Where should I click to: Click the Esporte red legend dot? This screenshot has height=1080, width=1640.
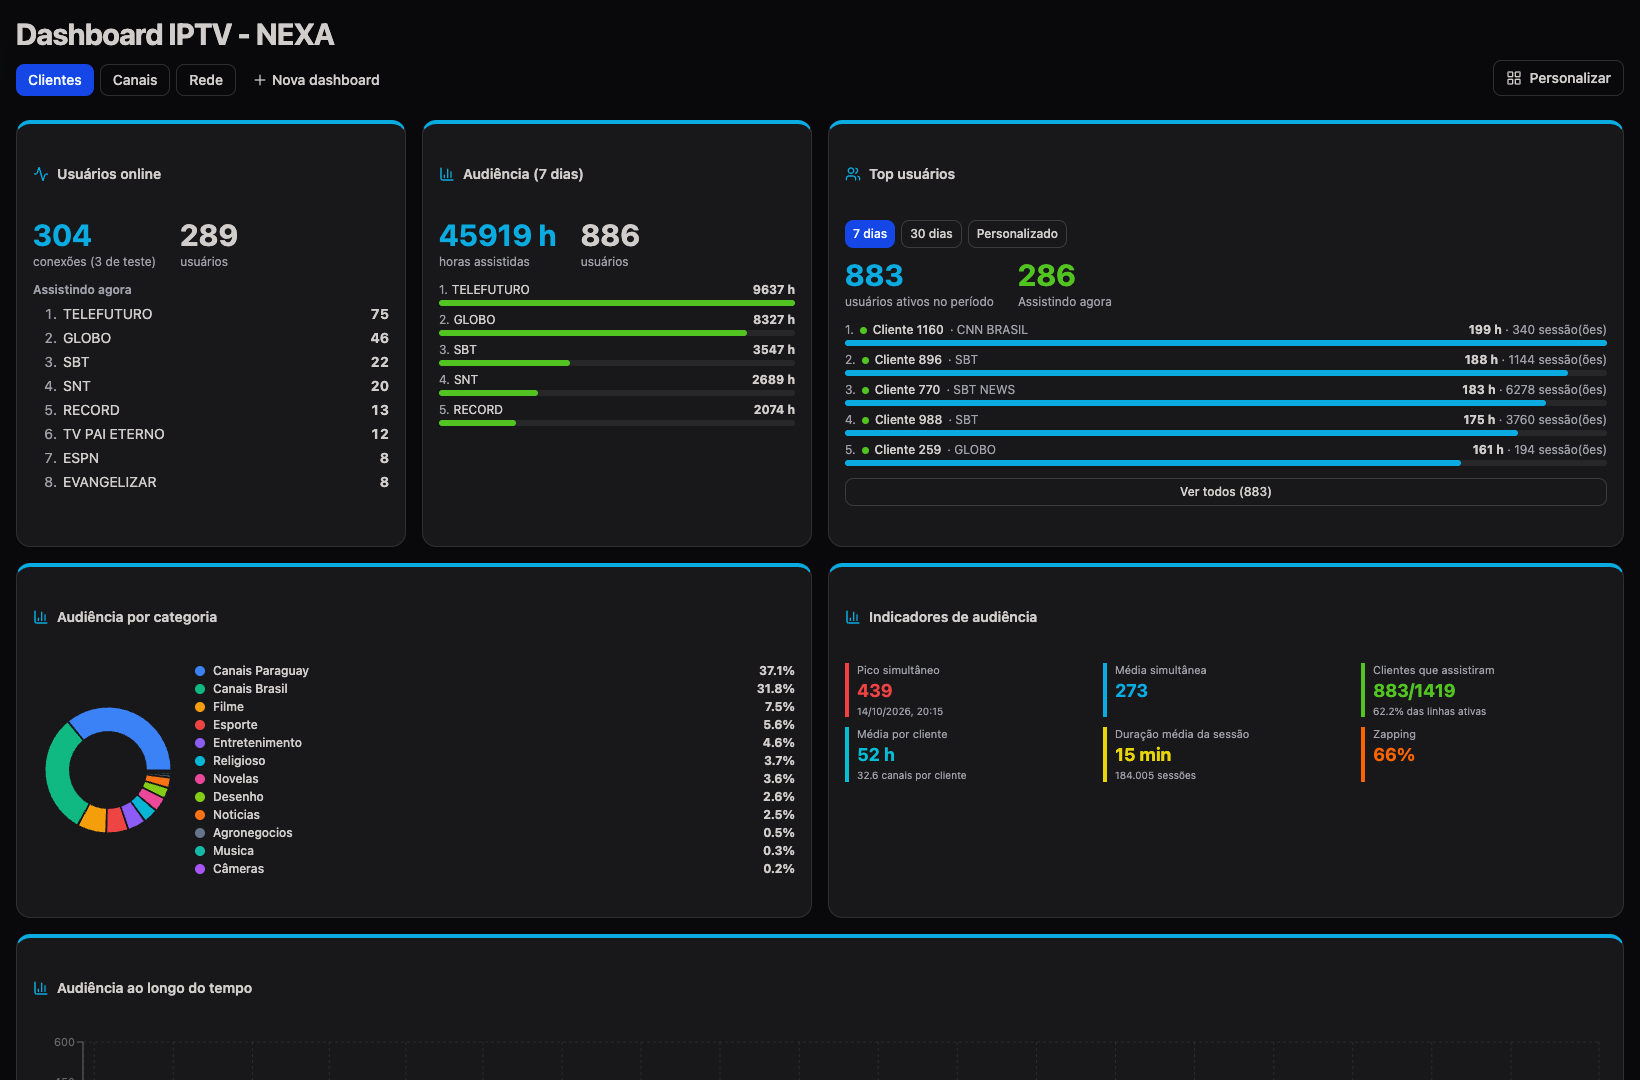pos(200,725)
